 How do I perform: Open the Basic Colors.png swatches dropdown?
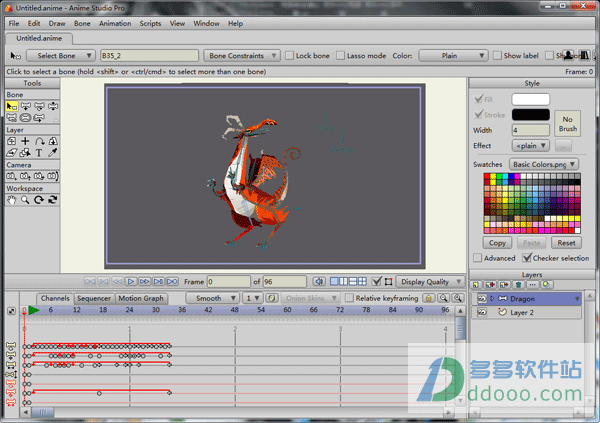coord(544,165)
